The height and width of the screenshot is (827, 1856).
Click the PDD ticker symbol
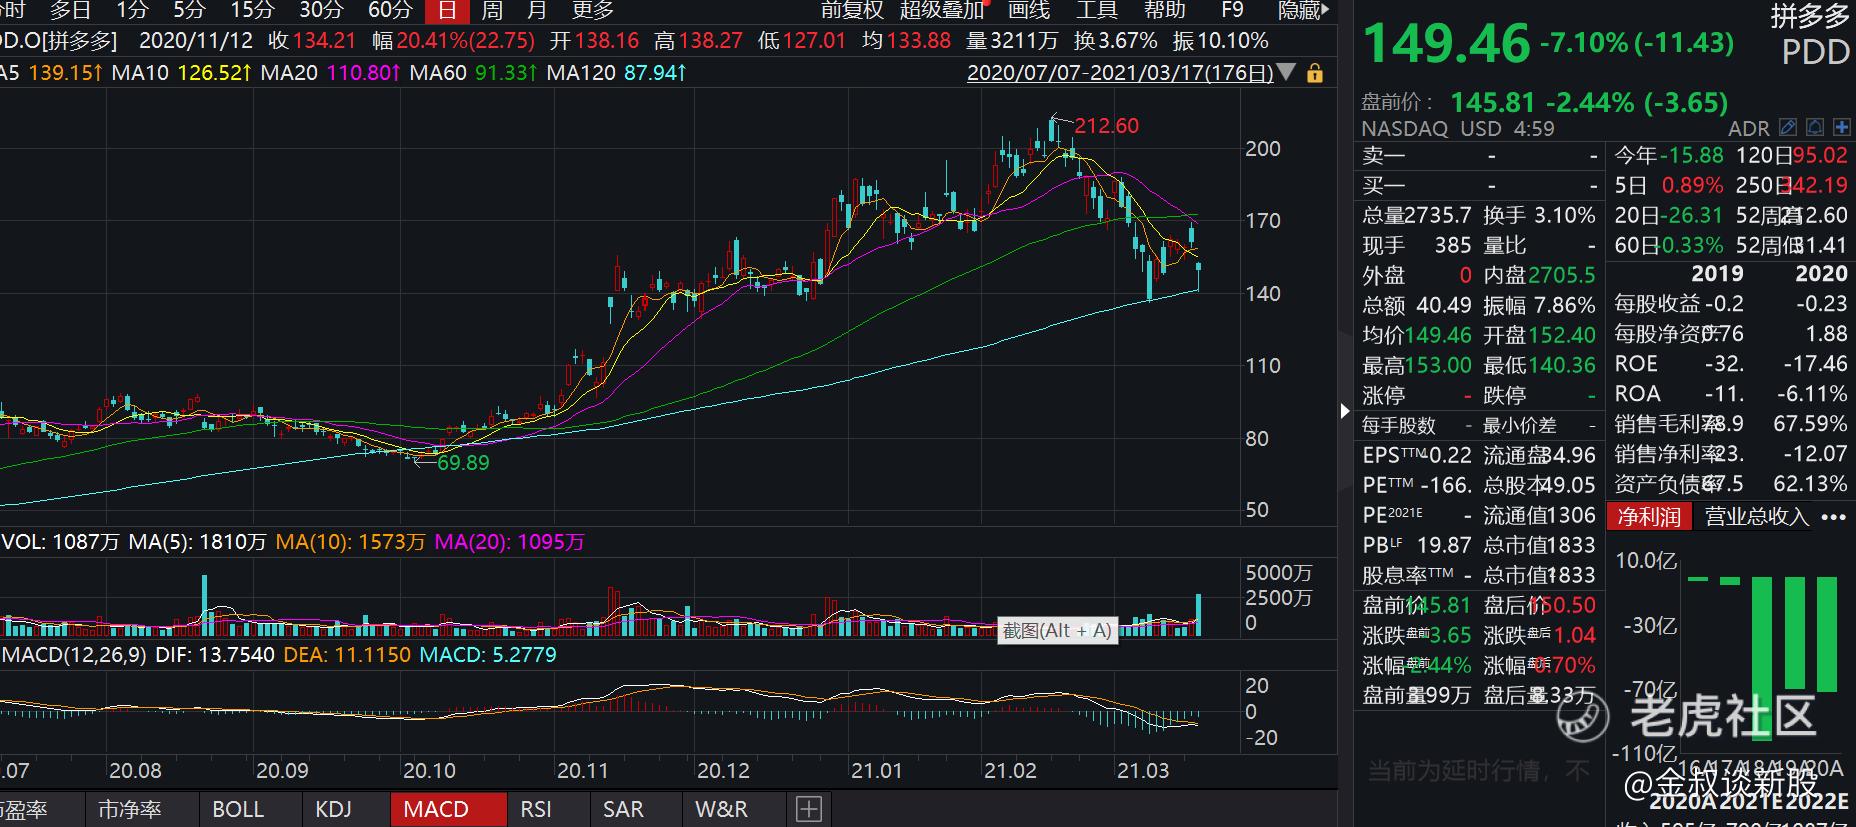(1816, 53)
